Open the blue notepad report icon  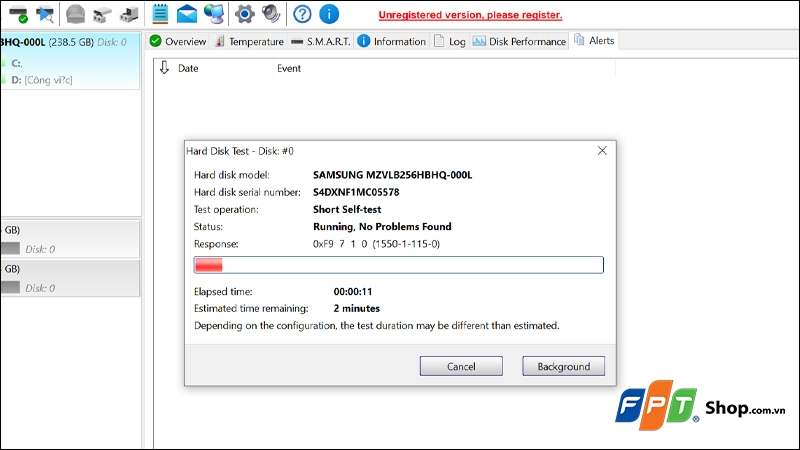[x=160, y=14]
